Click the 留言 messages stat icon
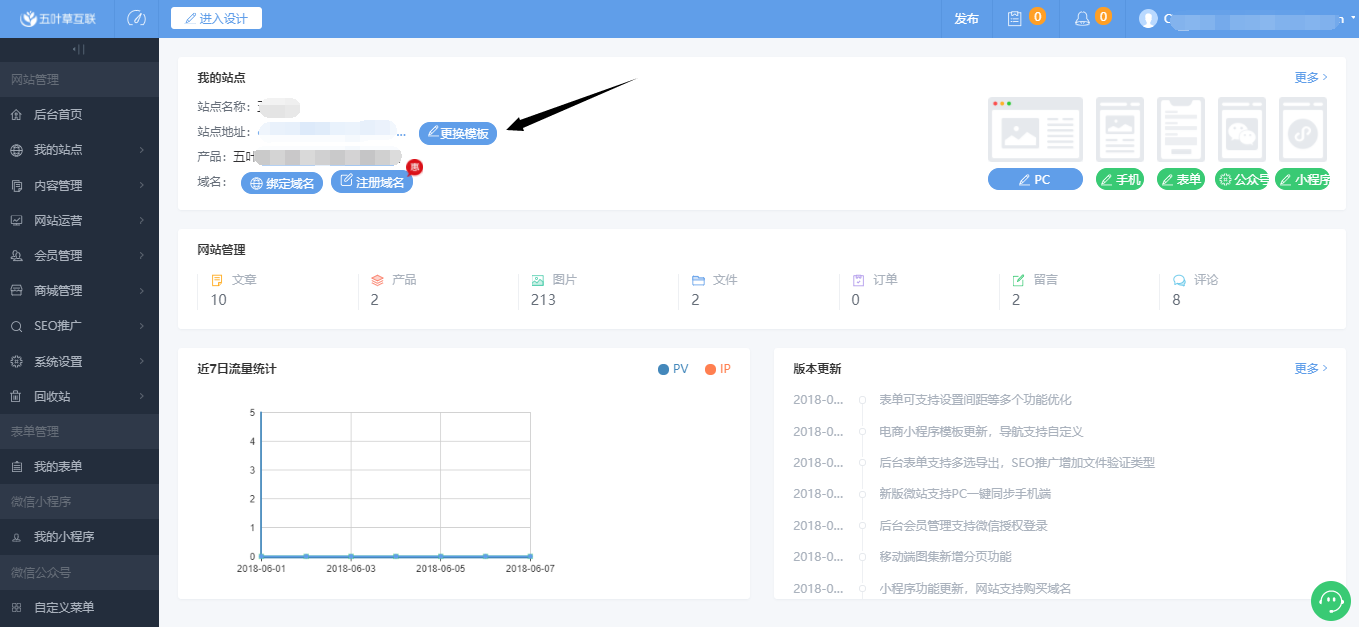This screenshot has height=627, width=1359. [1018, 280]
